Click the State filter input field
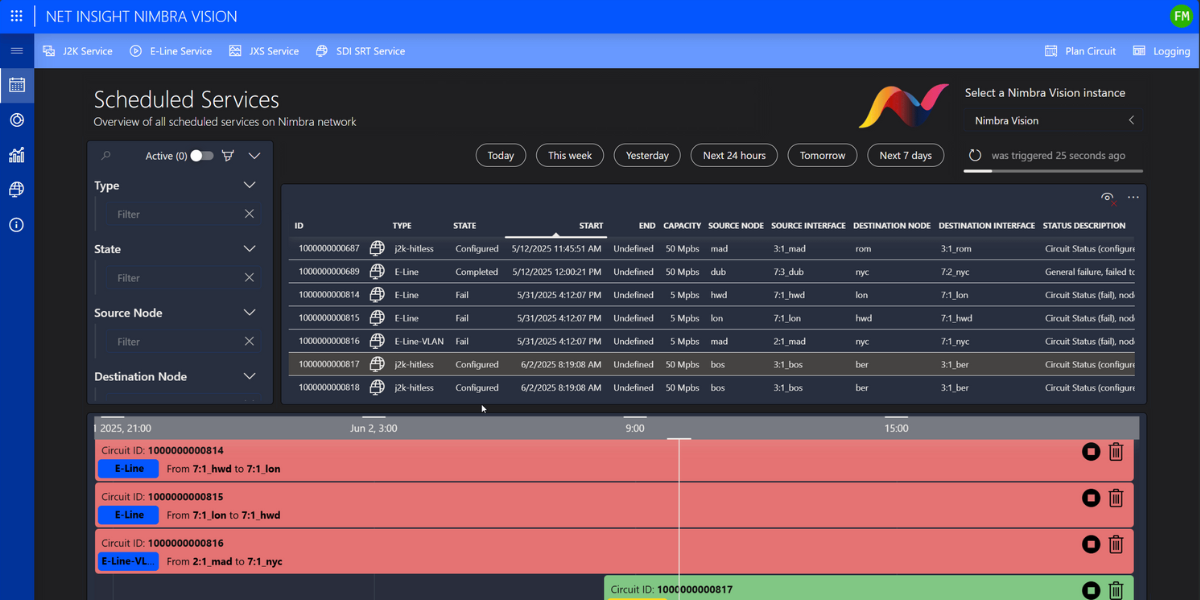The height and width of the screenshot is (600, 1200). (170, 277)
